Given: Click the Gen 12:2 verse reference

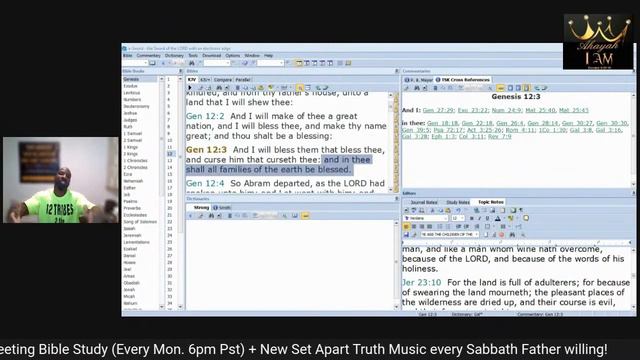Looking at the screenshot, I should pyautogui.click(x=205, y=116).
